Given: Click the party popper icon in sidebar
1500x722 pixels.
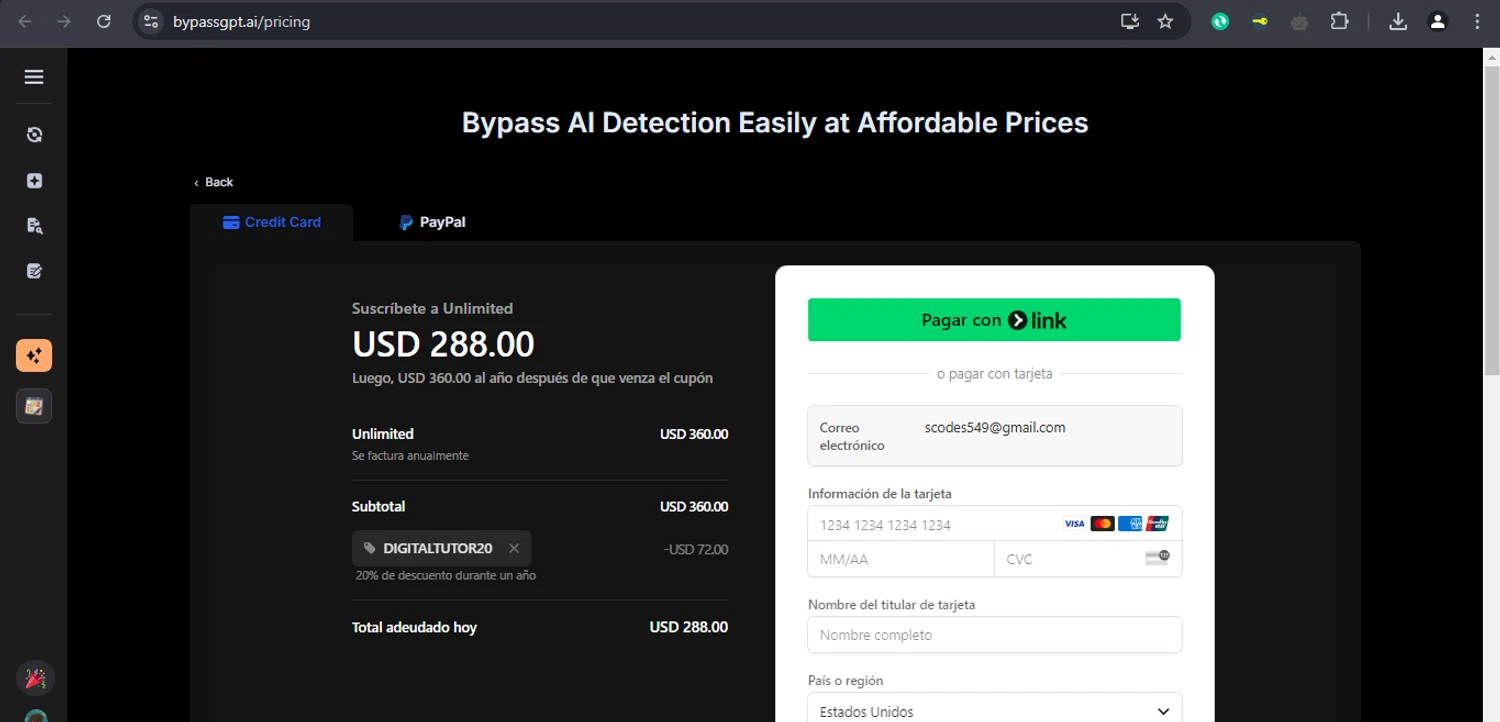Looking at the screenshot, I should tap(35, 679).
